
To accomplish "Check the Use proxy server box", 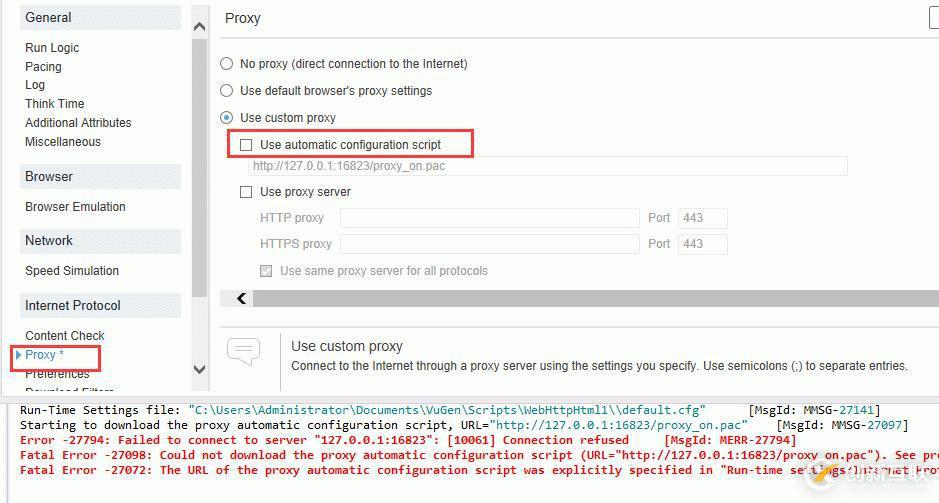I will click(247, 192).
